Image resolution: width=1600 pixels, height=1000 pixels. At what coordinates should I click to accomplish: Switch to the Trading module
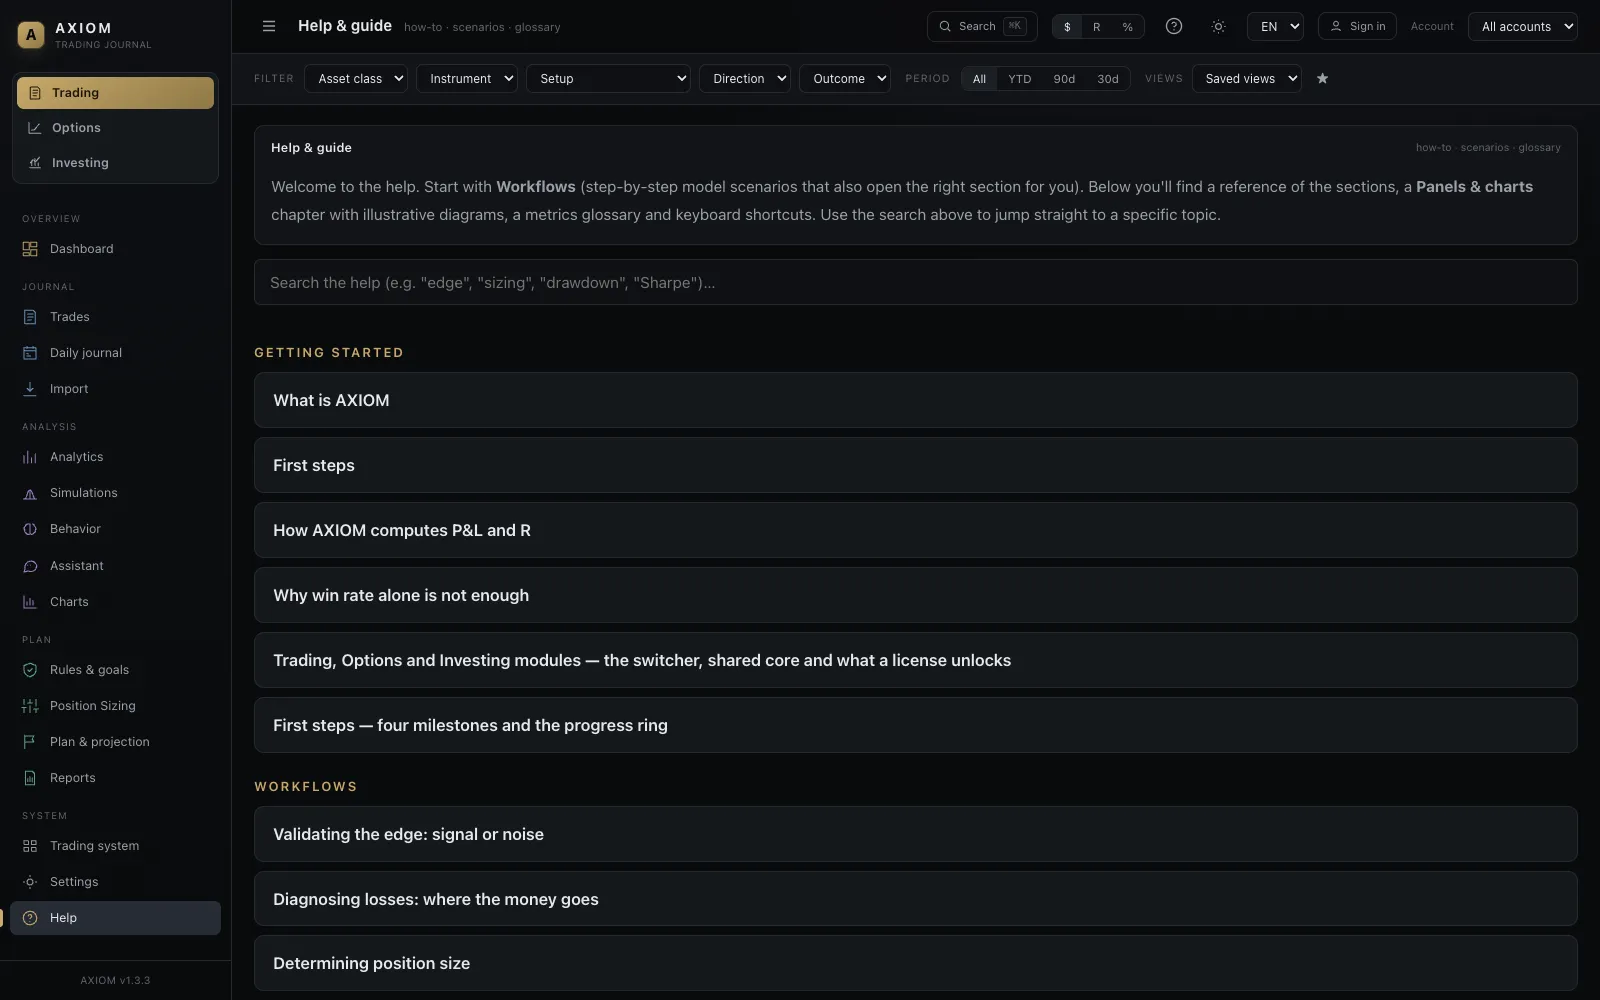[x=115, y=93]
